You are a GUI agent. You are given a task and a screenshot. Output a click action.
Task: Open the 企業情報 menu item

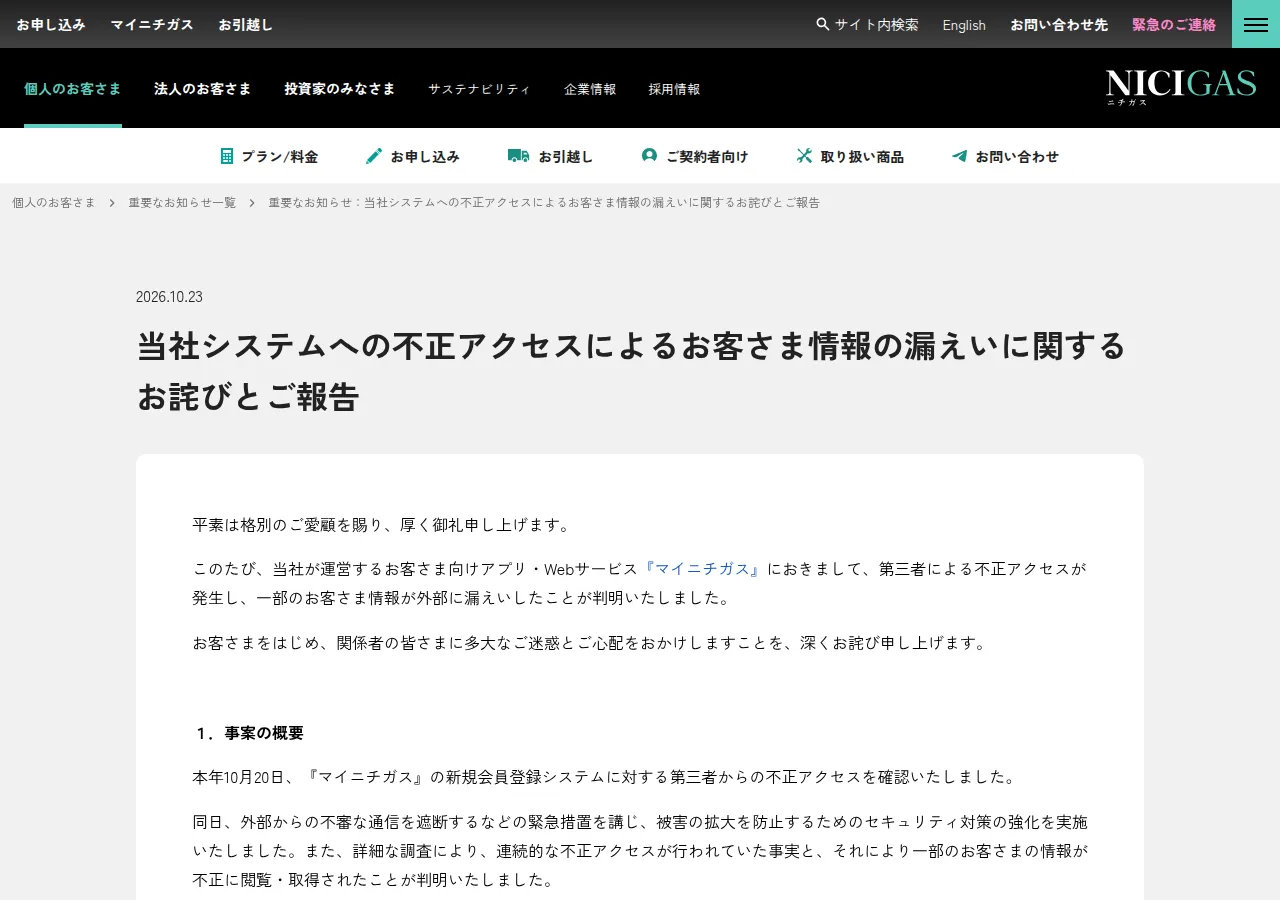coord(590,89)
